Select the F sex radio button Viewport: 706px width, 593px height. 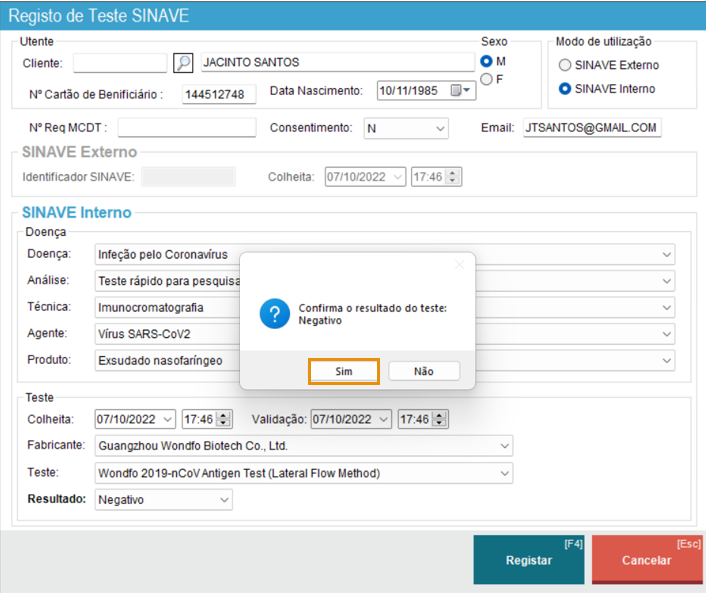click(x=487, y=79)
